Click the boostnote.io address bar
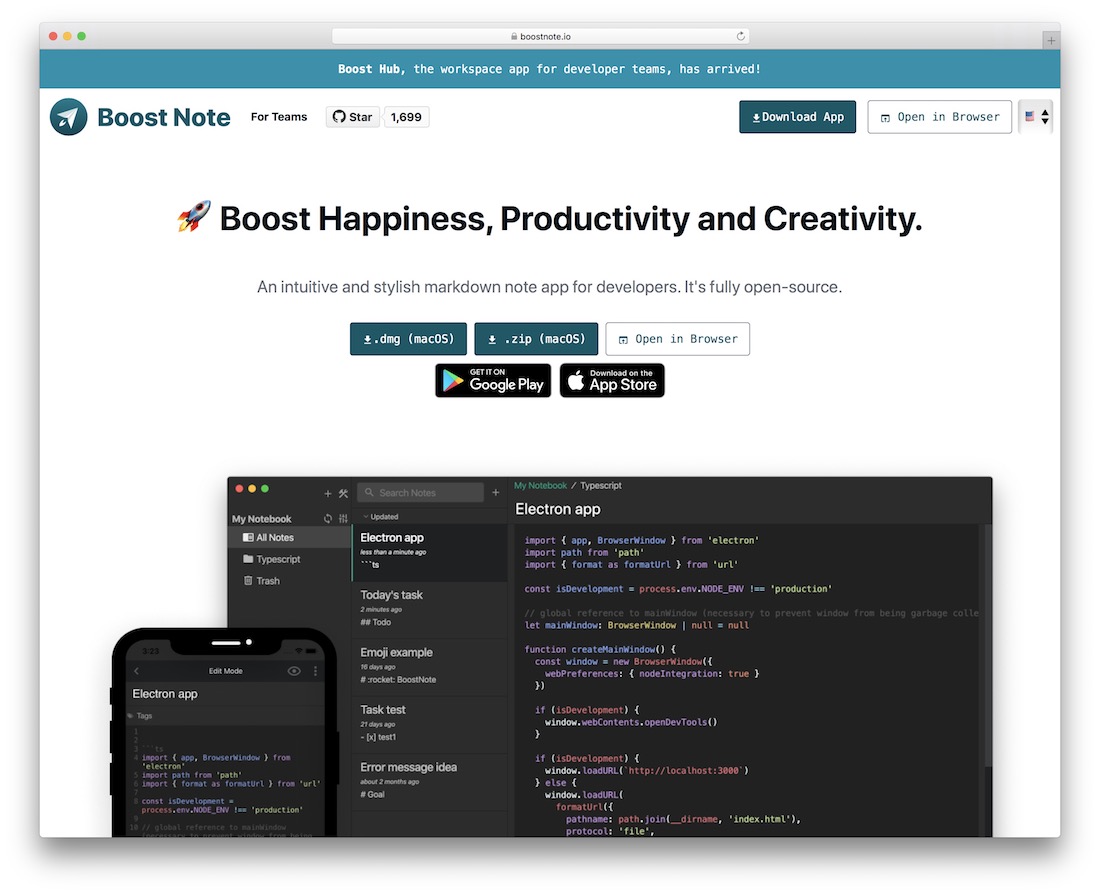The width and height of the screenshot is (1100, 894). click(x=540, y=36)
